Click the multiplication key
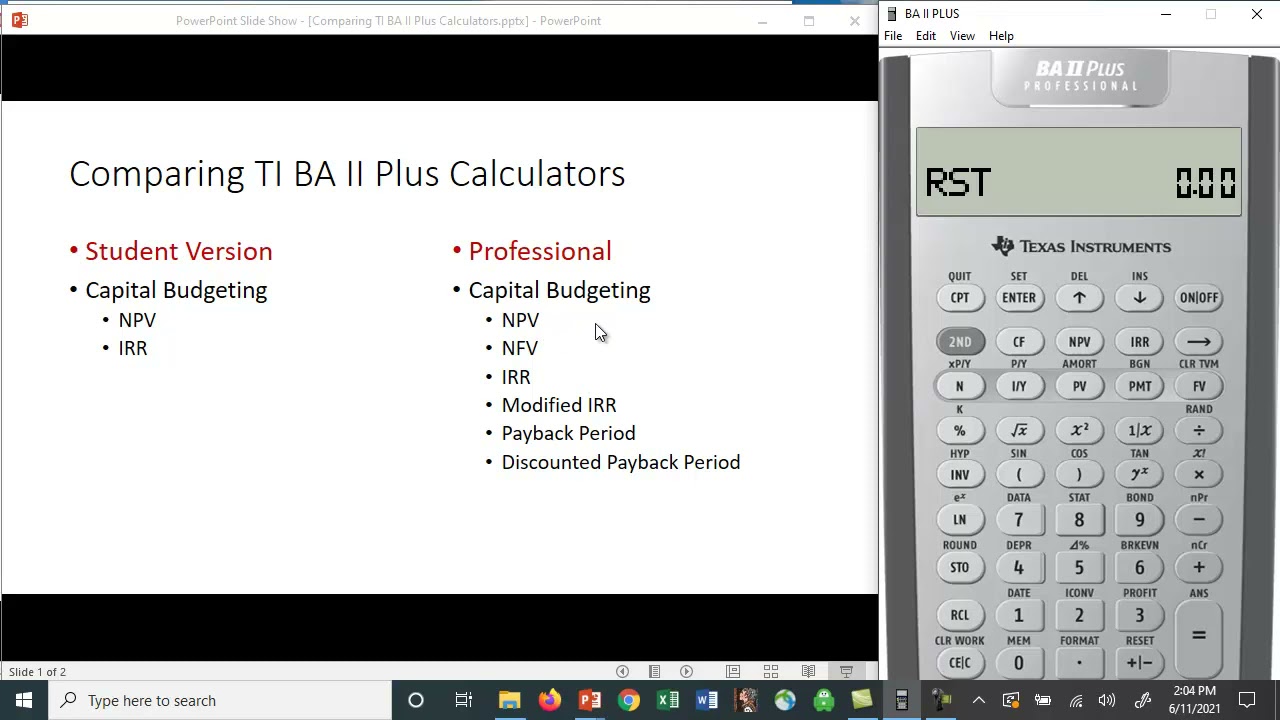Screen dimensions: 1280x720 pyautogui.click(x=1199, y=475)
